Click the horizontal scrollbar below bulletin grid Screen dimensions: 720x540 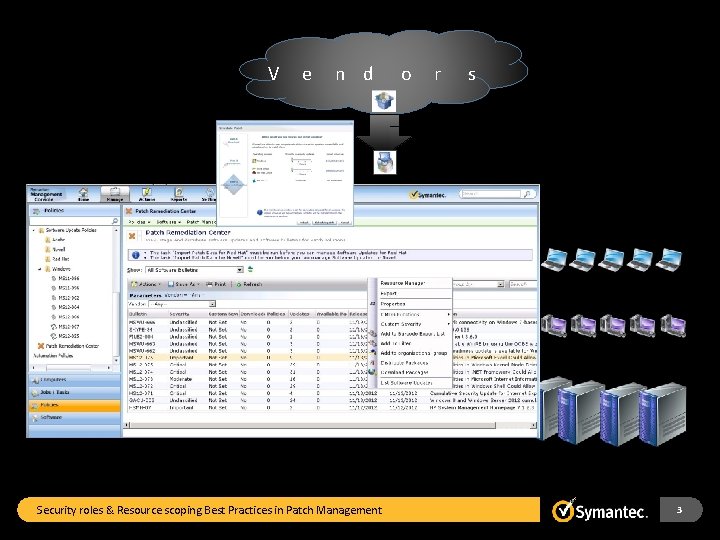[x=328, y=426]
